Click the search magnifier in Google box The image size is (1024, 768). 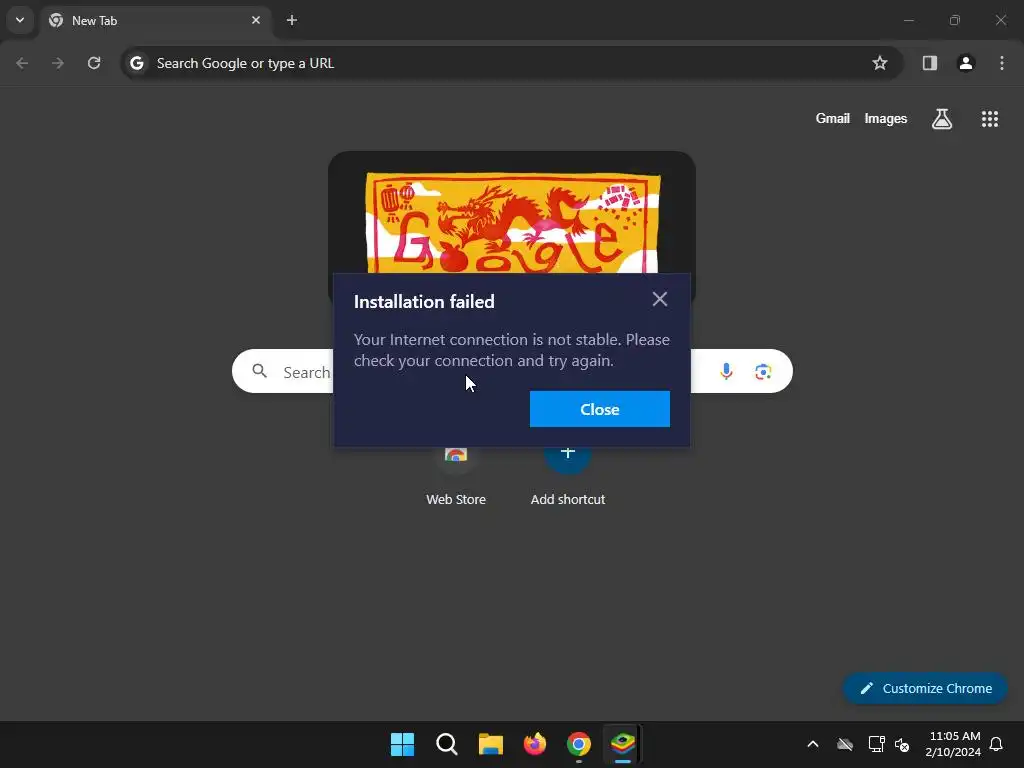tap(260, 371)
